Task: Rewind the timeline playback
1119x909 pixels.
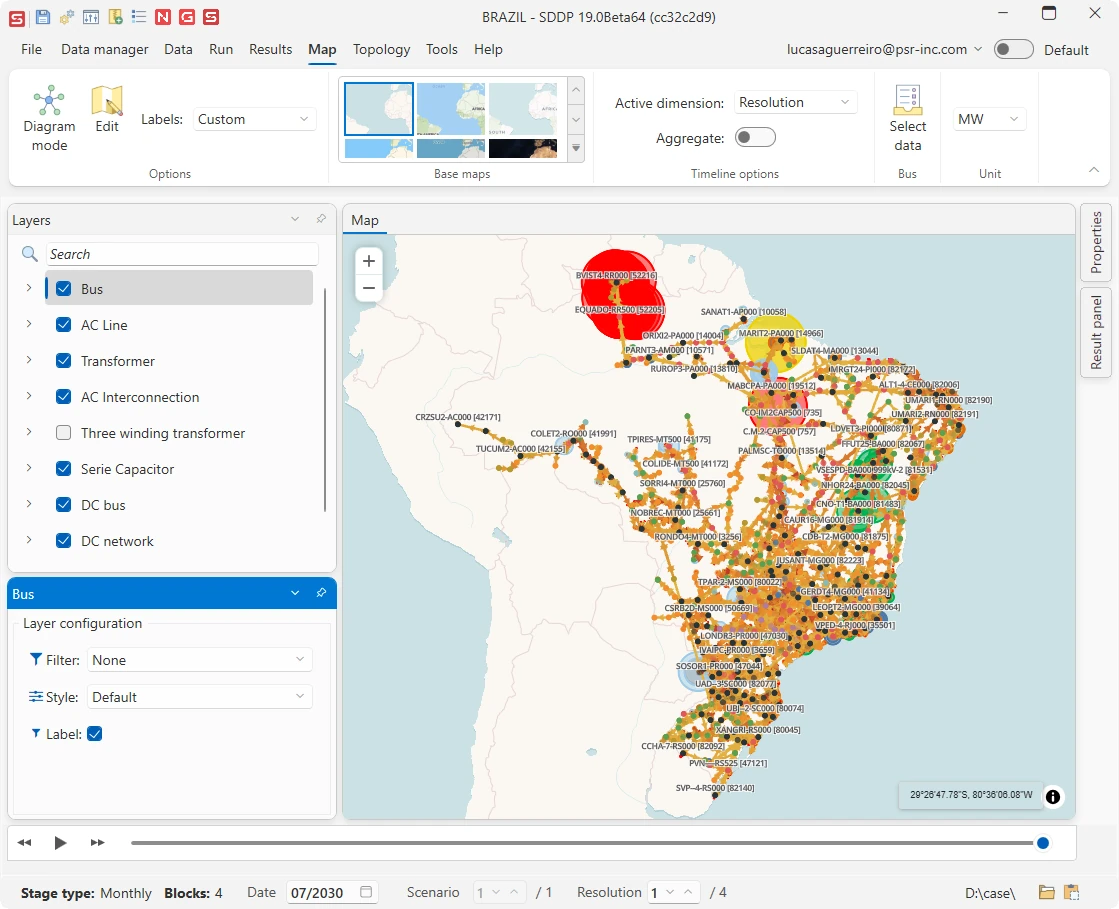Action: pos(24,843)
